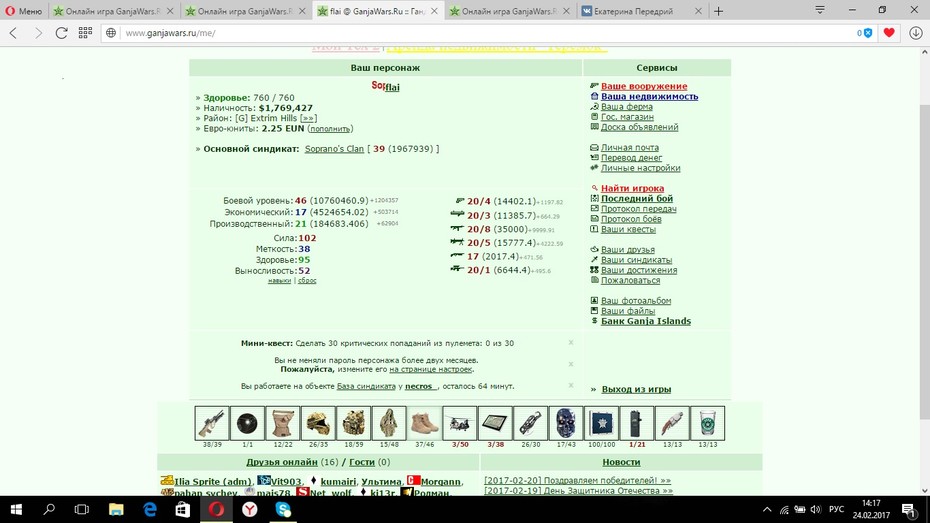Open File Explorer from taskbar
The image size is (930, 523).
116,509
